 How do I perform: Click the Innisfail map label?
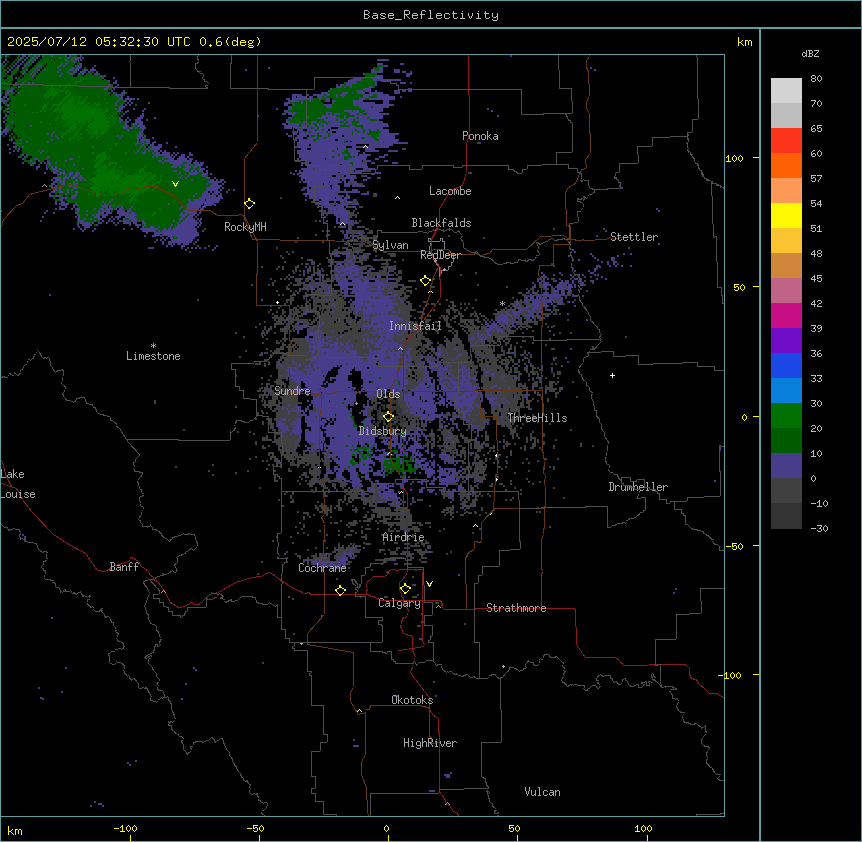[415, 326]
